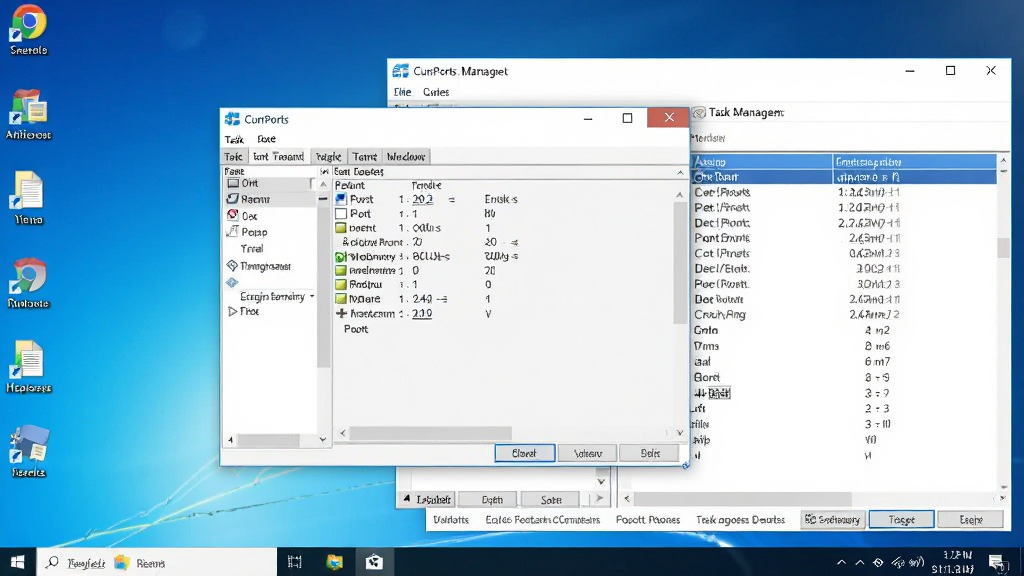Select the red Dex sidebar icon
The width and height of the screenshot is (1024, 576).
click(x=232, y=215)
